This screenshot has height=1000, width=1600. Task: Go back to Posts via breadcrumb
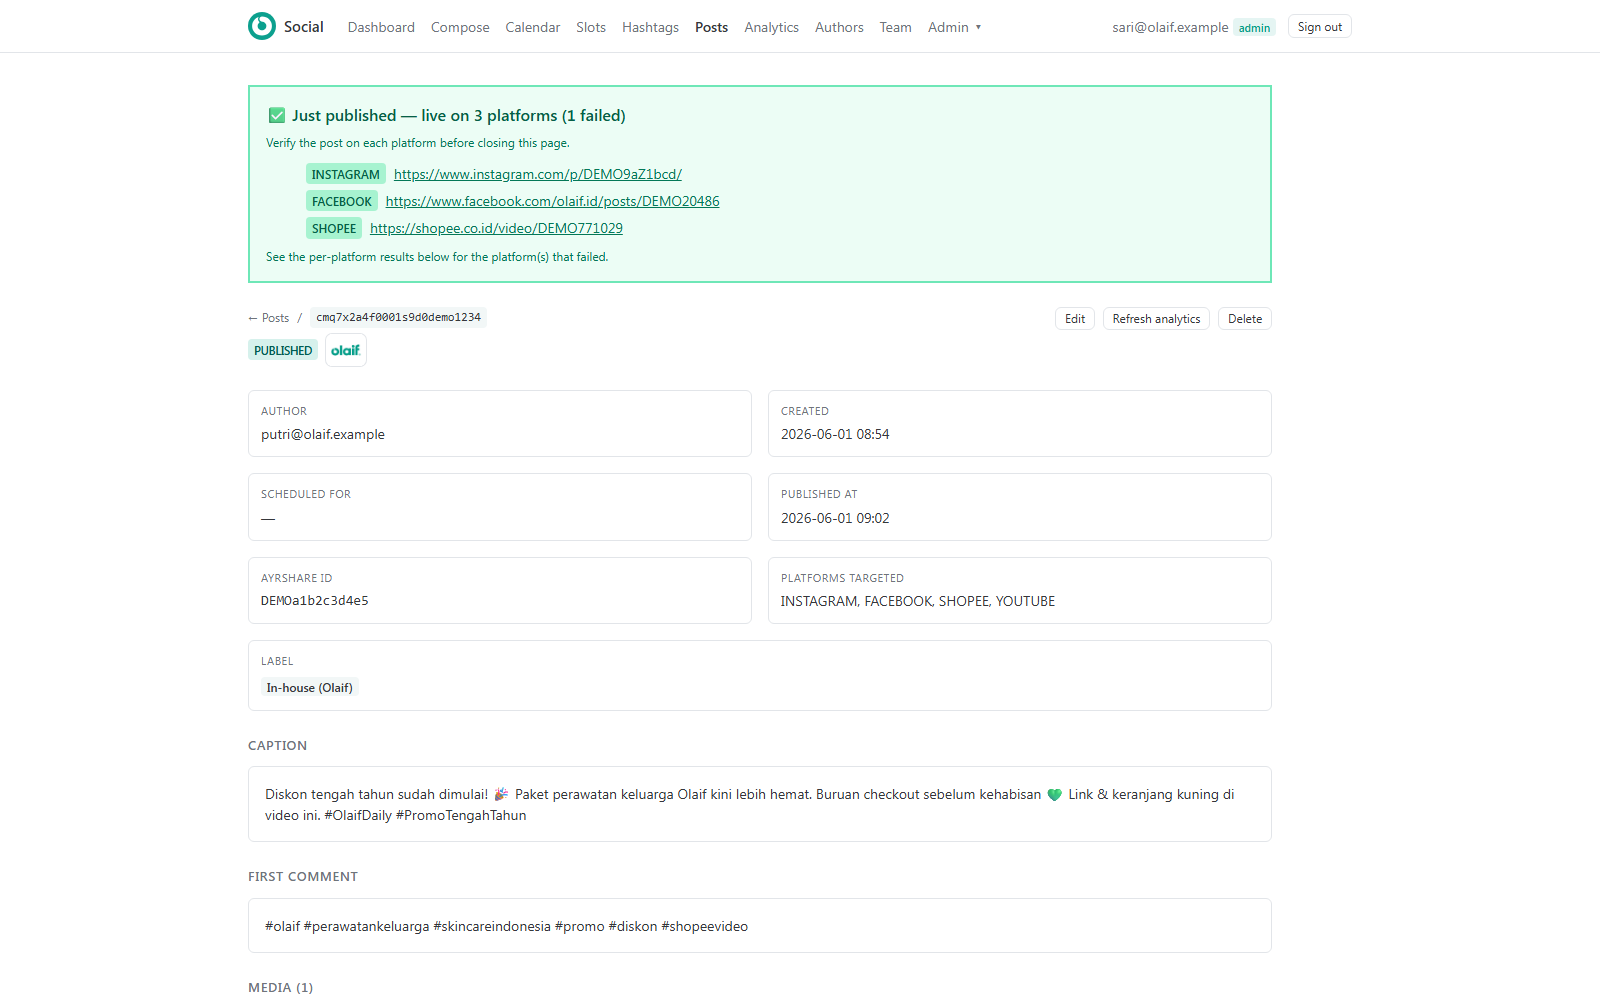click(269, 318)
